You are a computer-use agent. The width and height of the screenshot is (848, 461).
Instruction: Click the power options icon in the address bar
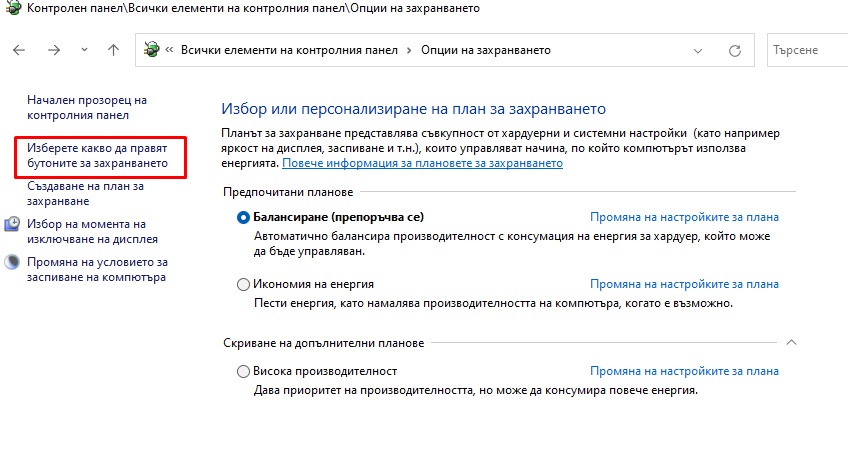151,50
